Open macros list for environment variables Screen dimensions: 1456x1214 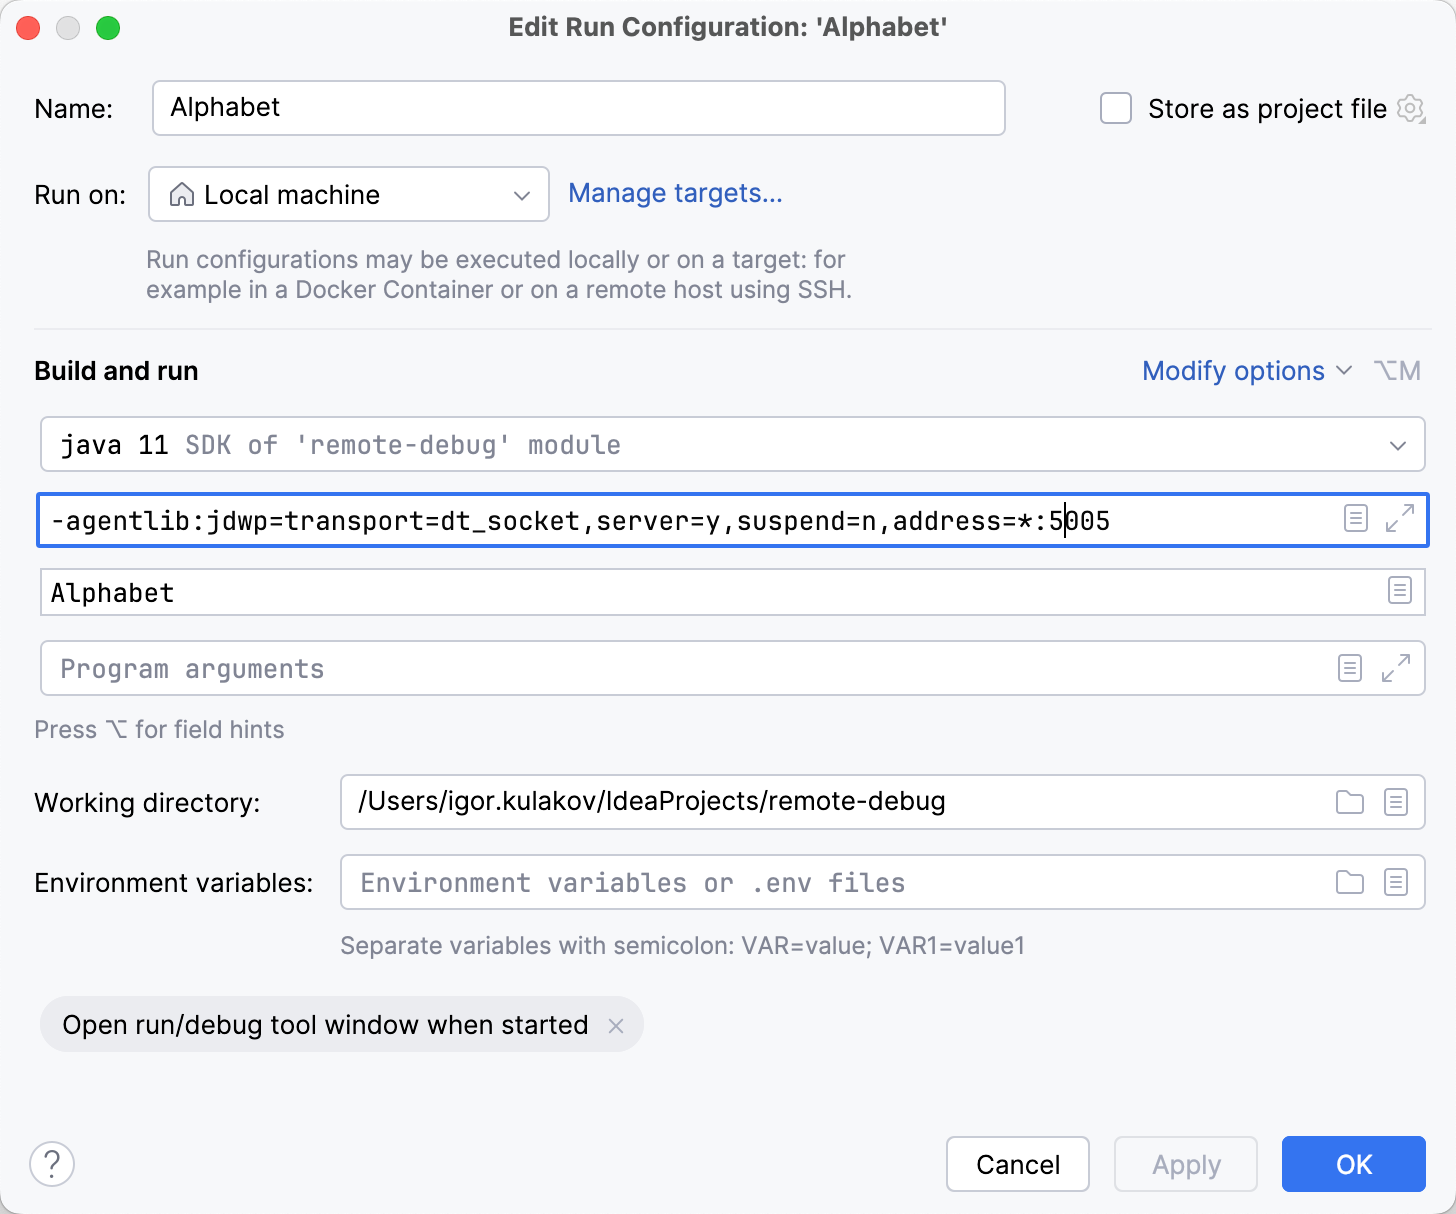[x=1397, y=882]
